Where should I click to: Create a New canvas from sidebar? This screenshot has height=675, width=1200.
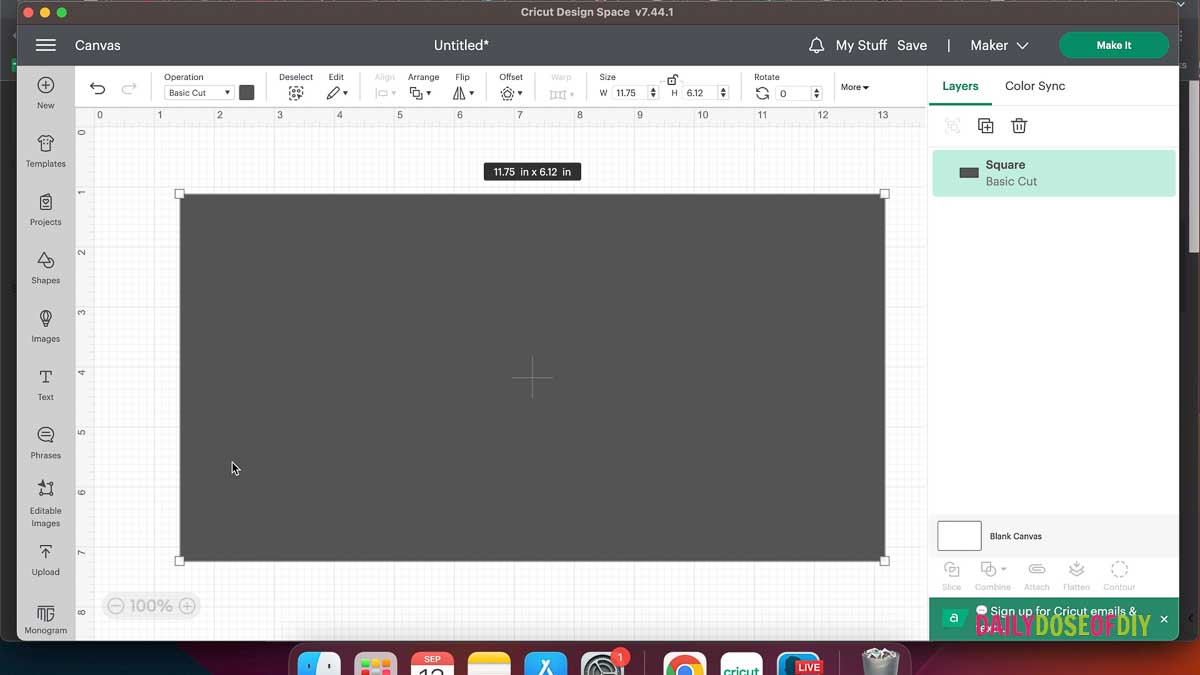(x=46, y=92)
